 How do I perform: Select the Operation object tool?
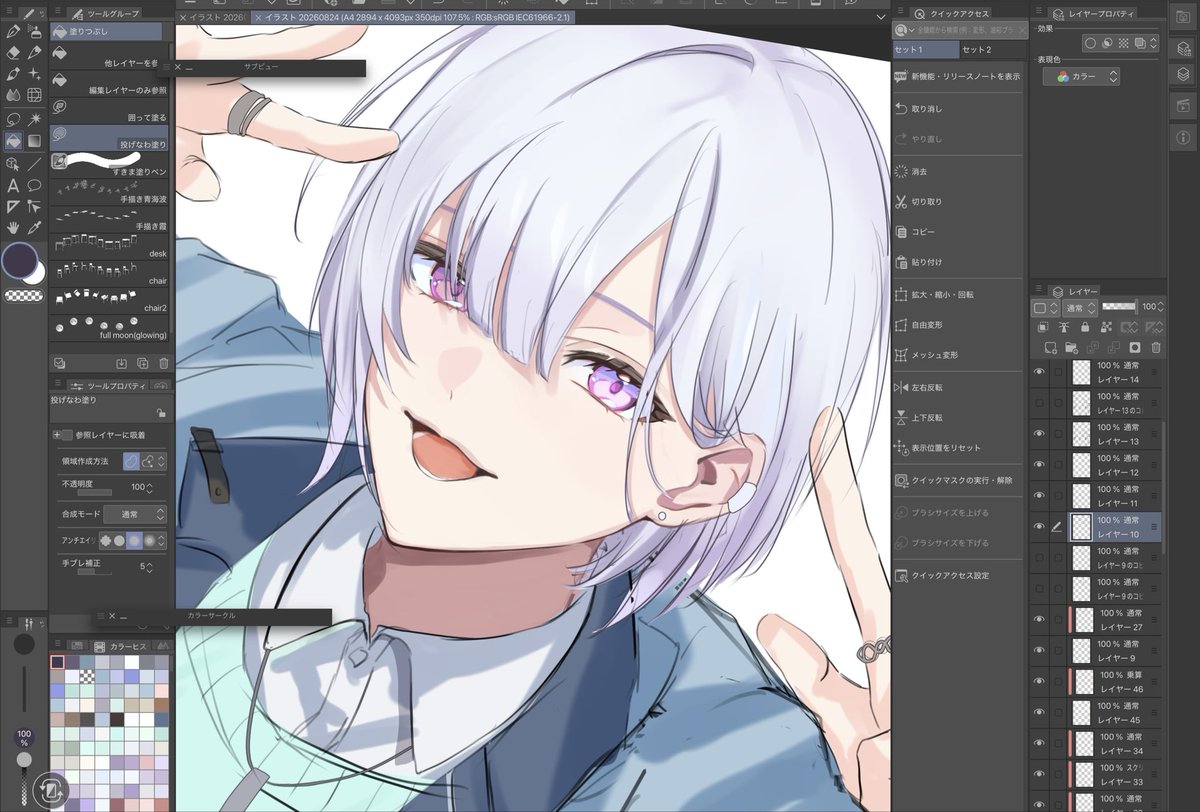pyautogui.click(x=13, y=163)
